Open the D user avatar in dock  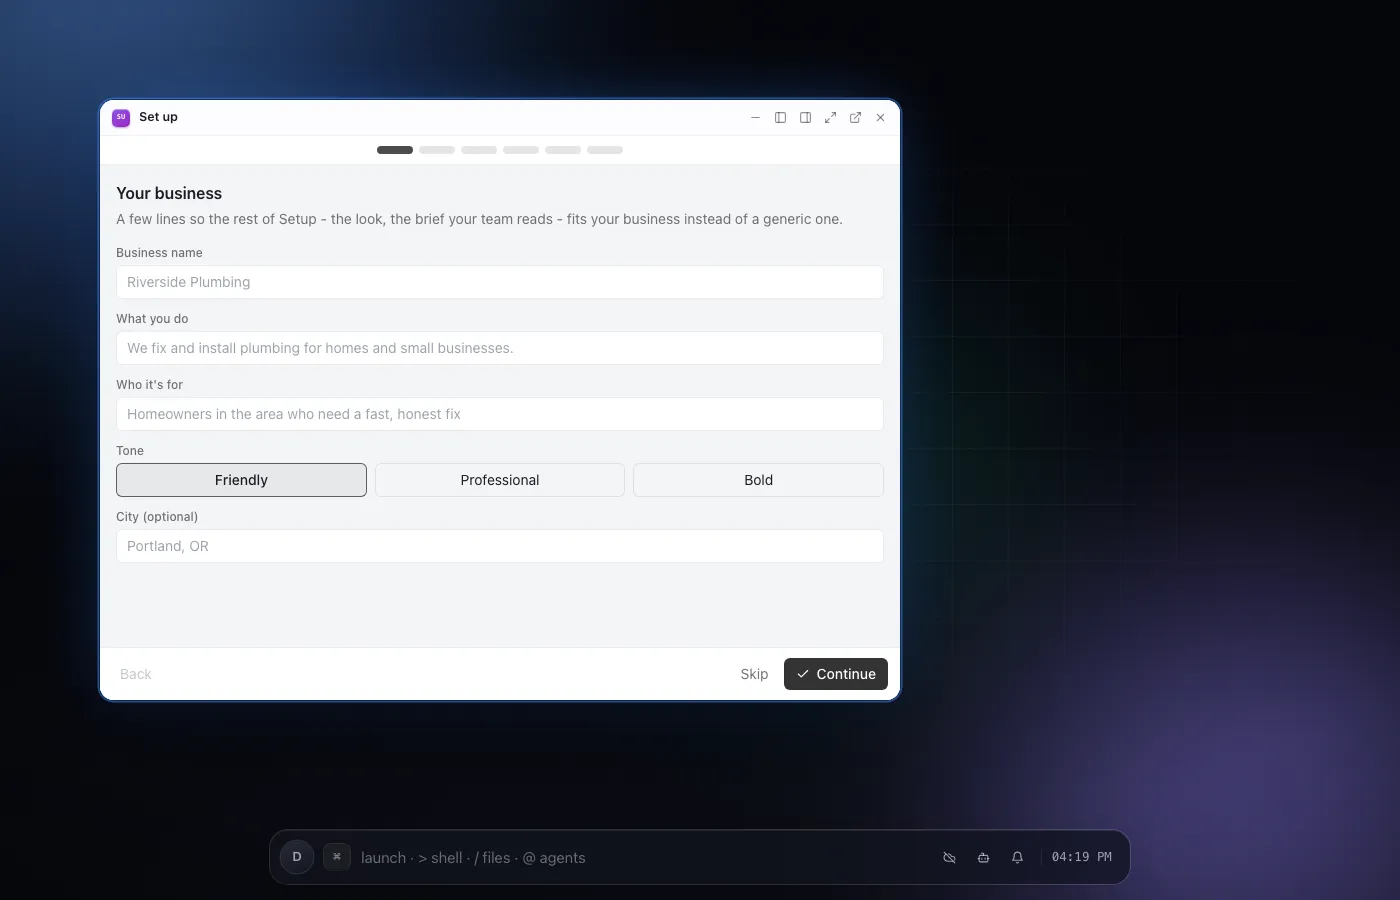[x=297, y=857]
